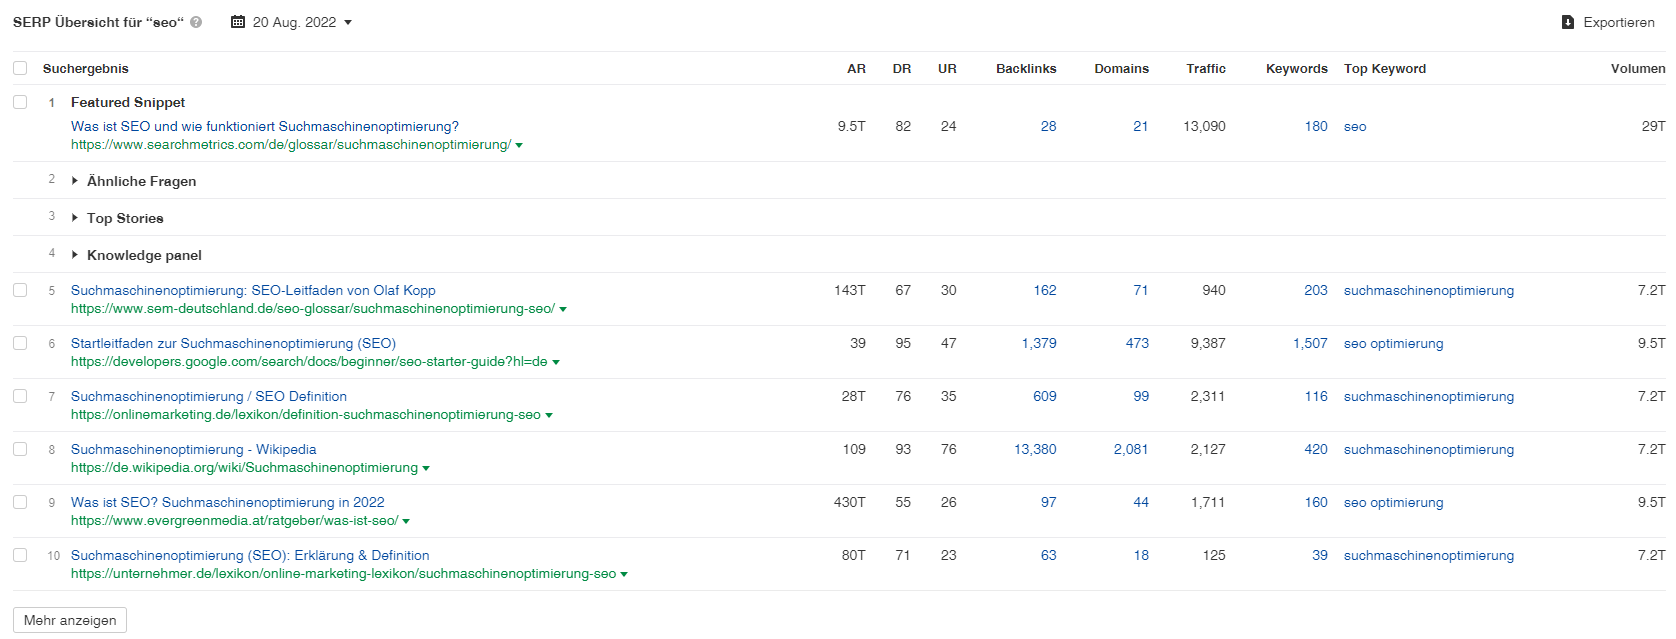Click the calendar icon next to 20 Aug. 2022
Image resolution: width=1676 pixels, height=639 pixels.
(238, 22)
